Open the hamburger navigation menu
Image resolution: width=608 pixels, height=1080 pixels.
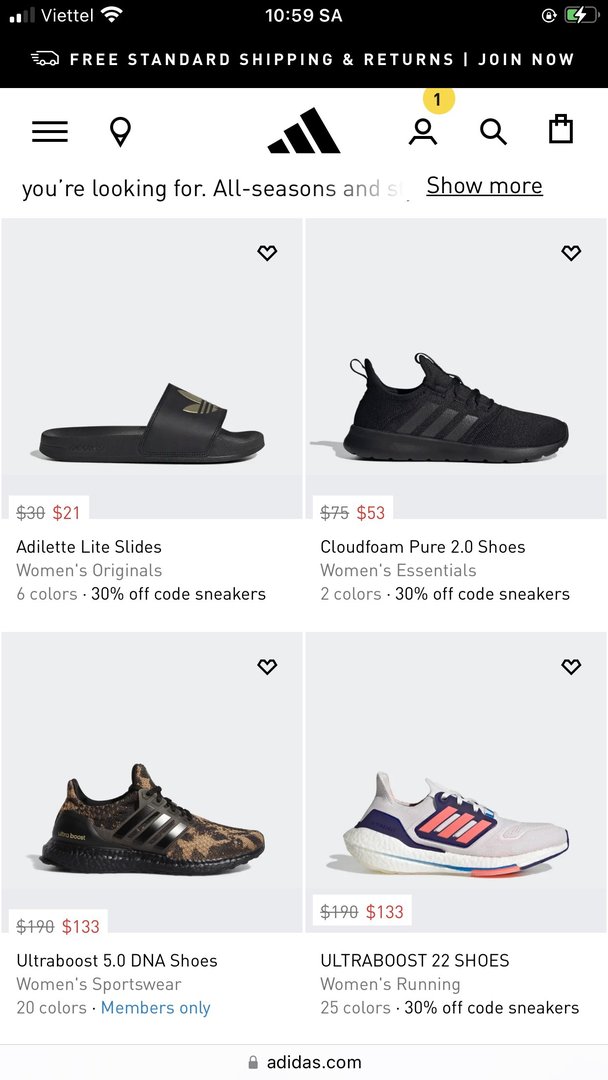click(50, 132)
